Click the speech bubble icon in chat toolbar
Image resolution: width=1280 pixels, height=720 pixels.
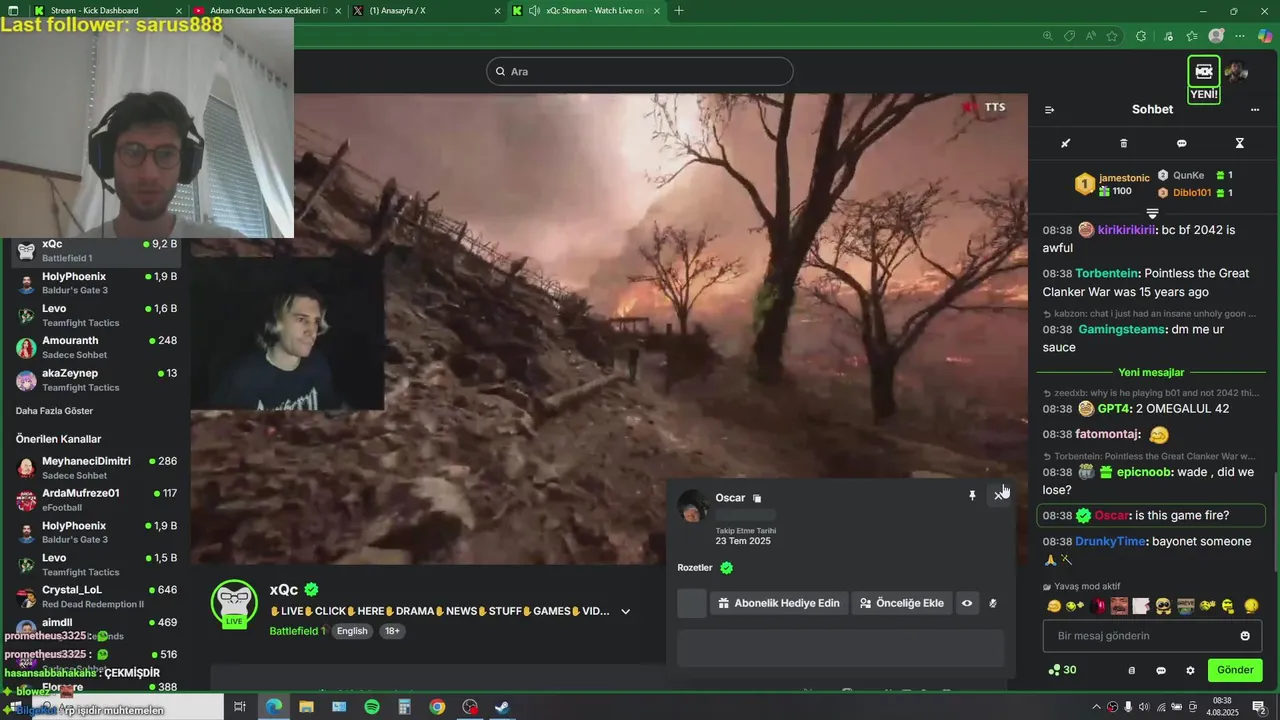point(1181,143)
